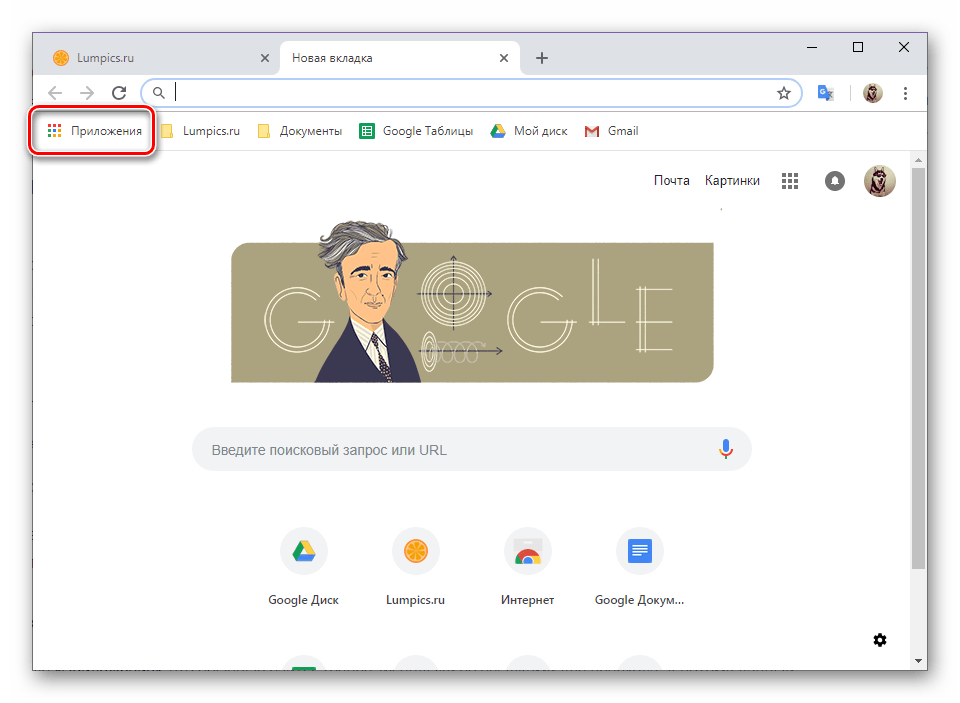Click the Google search input field
Screen dimensions: 960x703
pos(450,450)
